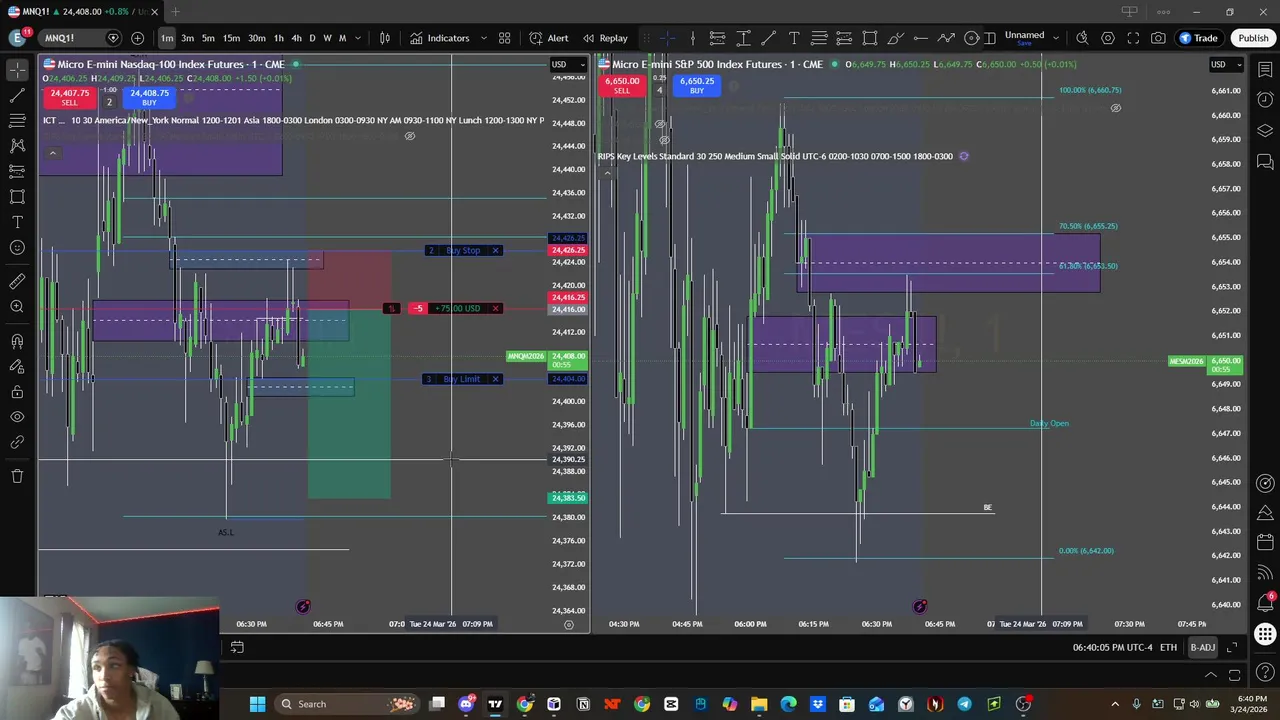
Task: Switch to the 5m timeframe
Action: pos(208,38)
